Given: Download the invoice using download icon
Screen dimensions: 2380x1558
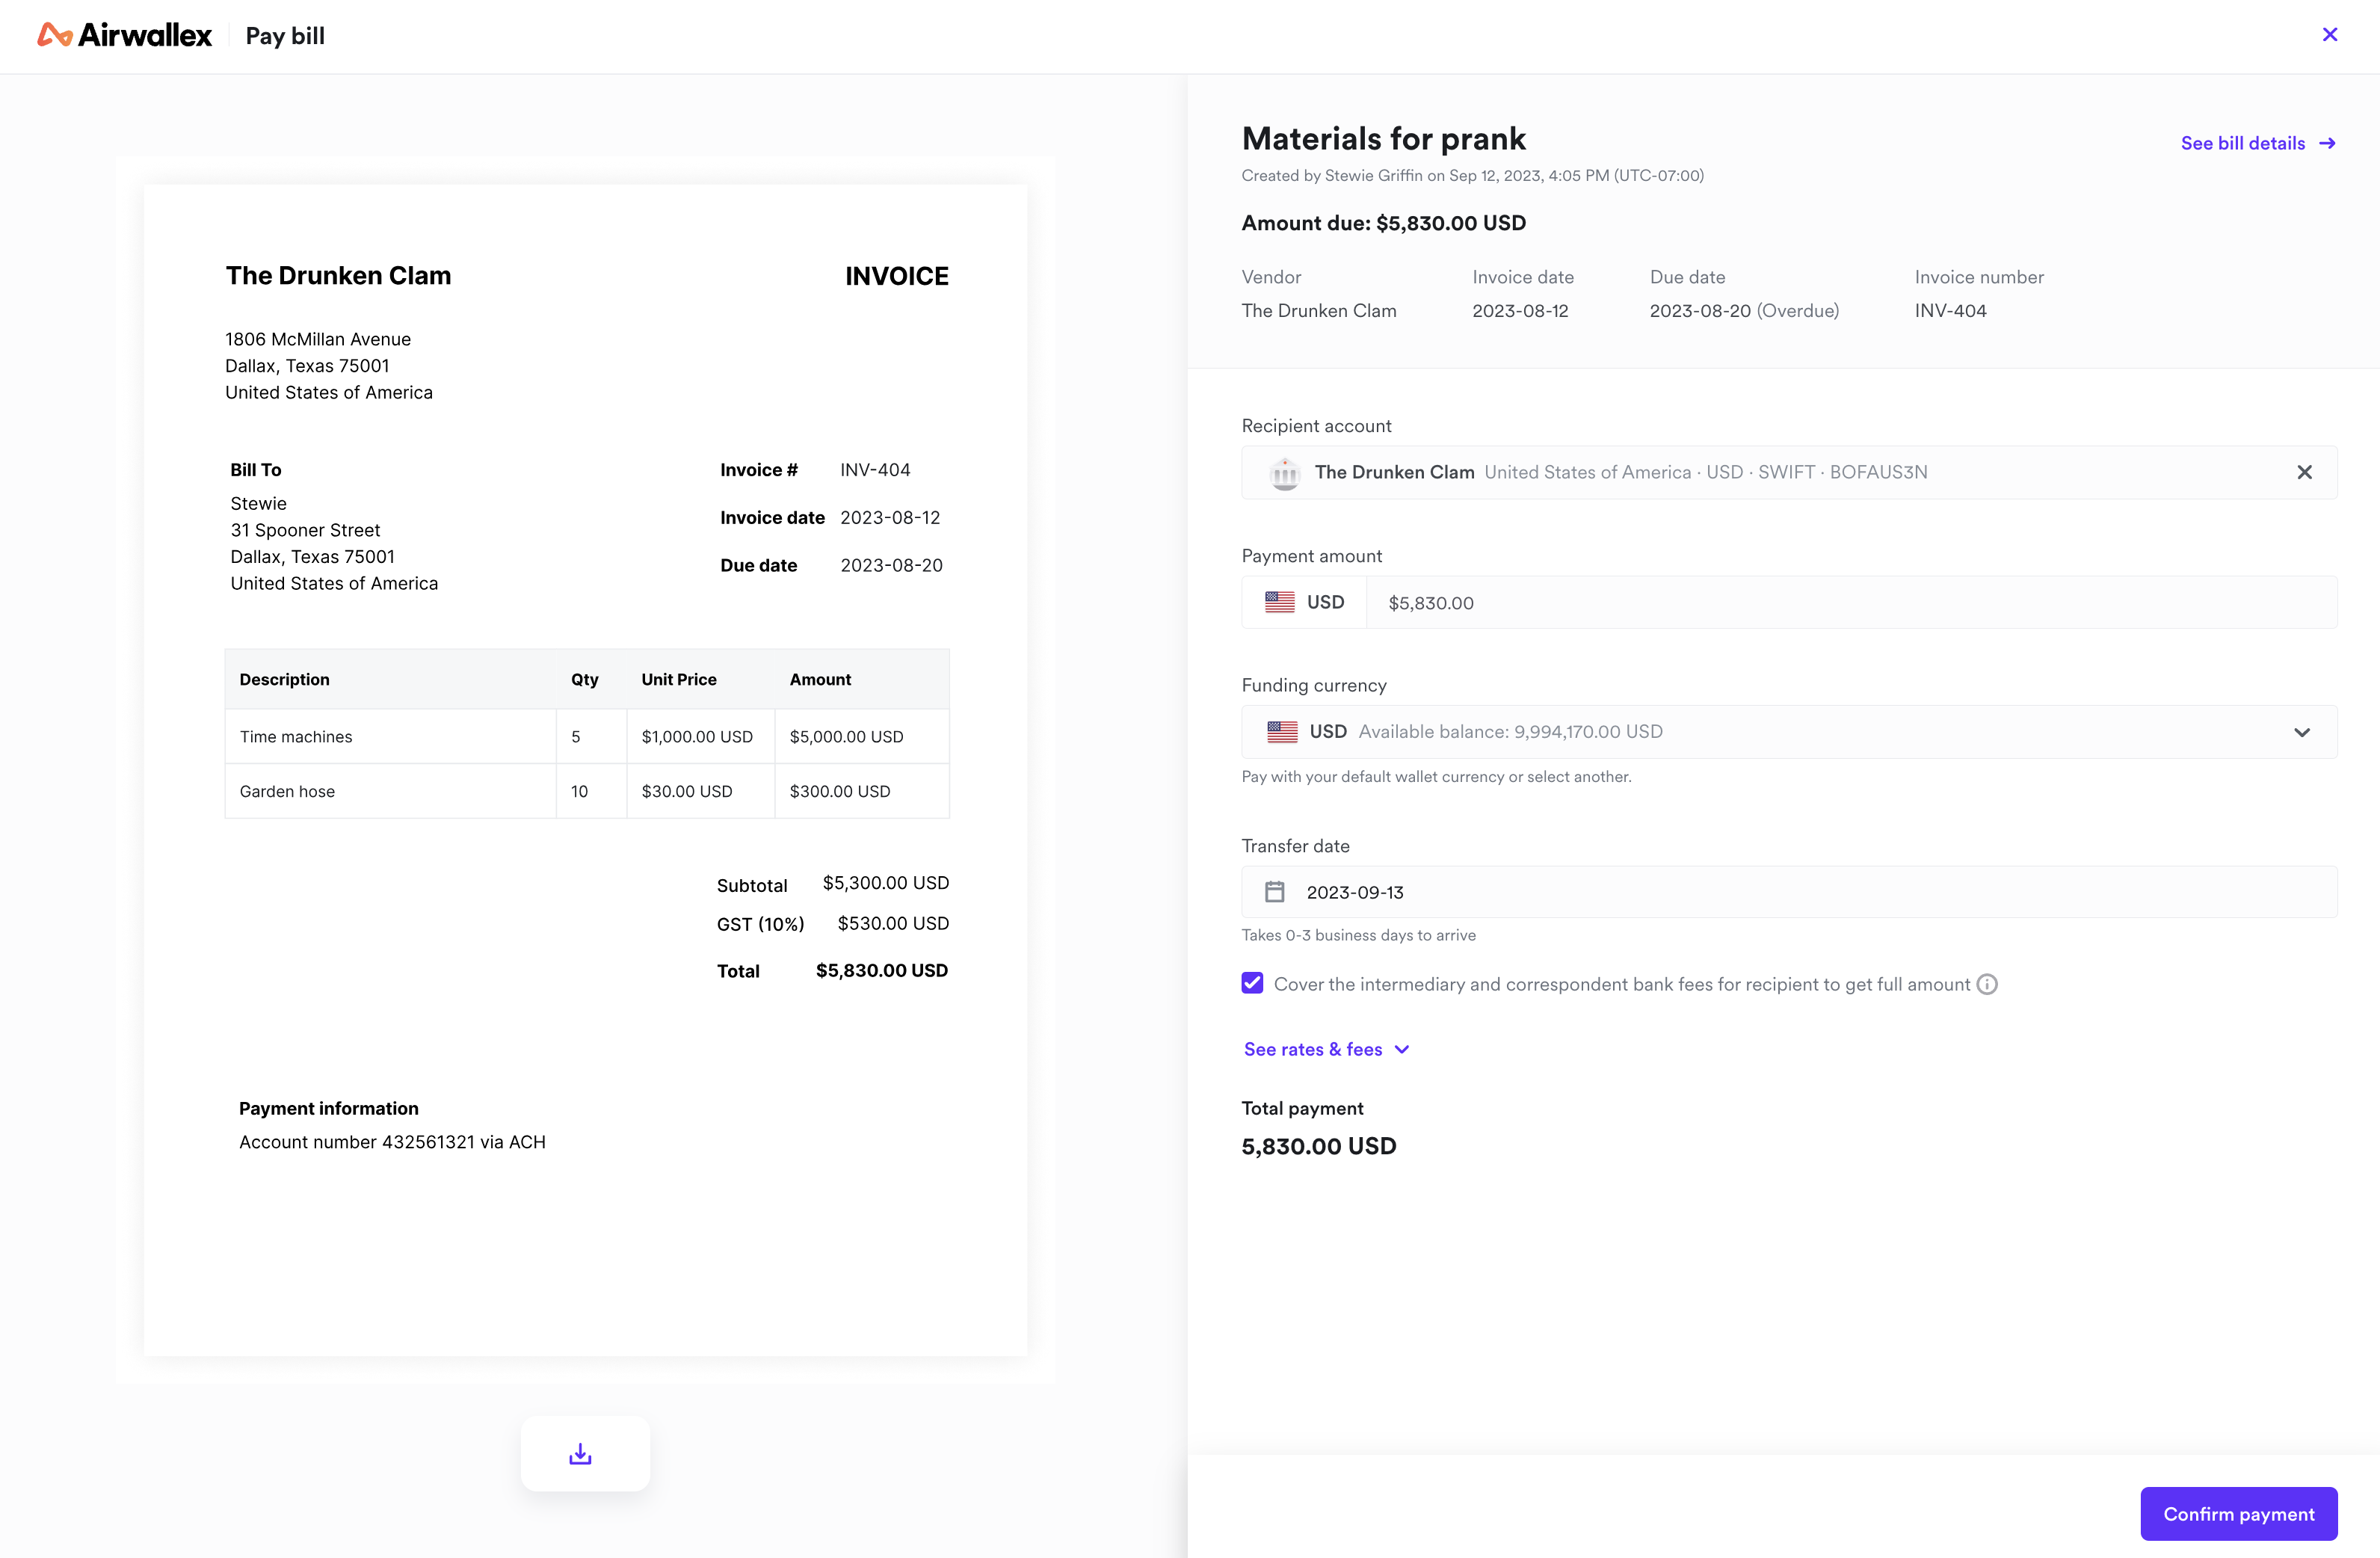Looking at the screenshot, I should click(580, 1454).
